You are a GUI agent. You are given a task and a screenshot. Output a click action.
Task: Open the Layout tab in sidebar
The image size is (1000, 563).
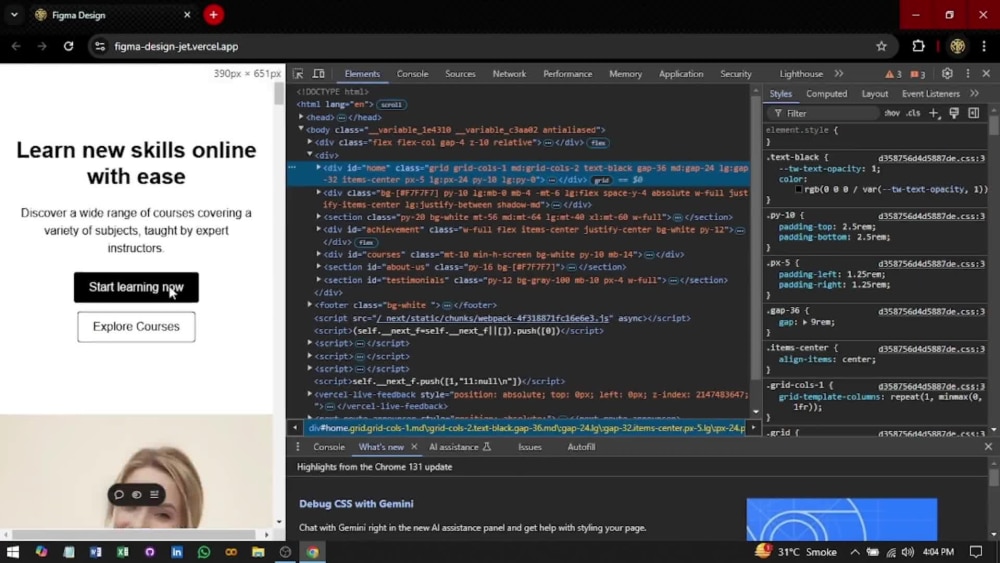pyautogui.click(x=874, y=94)
